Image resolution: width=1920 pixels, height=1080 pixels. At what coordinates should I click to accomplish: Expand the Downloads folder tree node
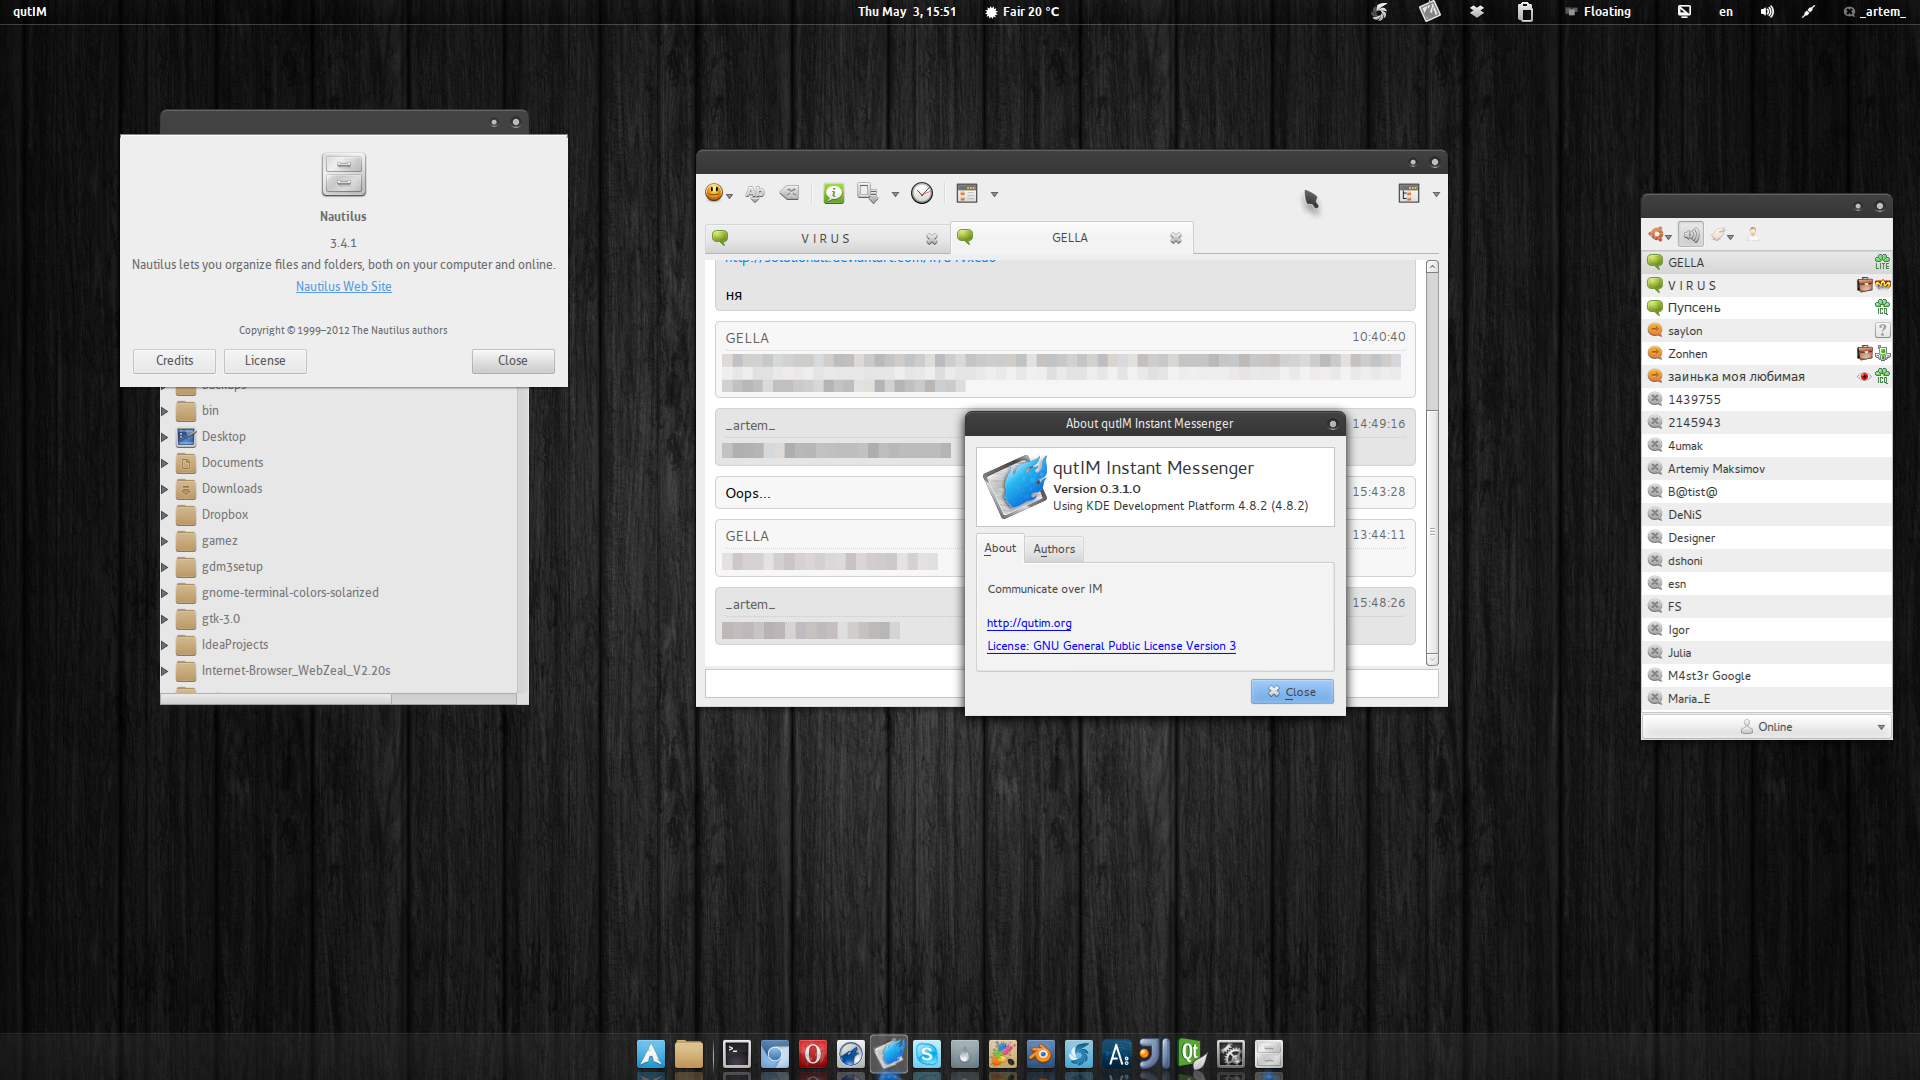point(165,489)
